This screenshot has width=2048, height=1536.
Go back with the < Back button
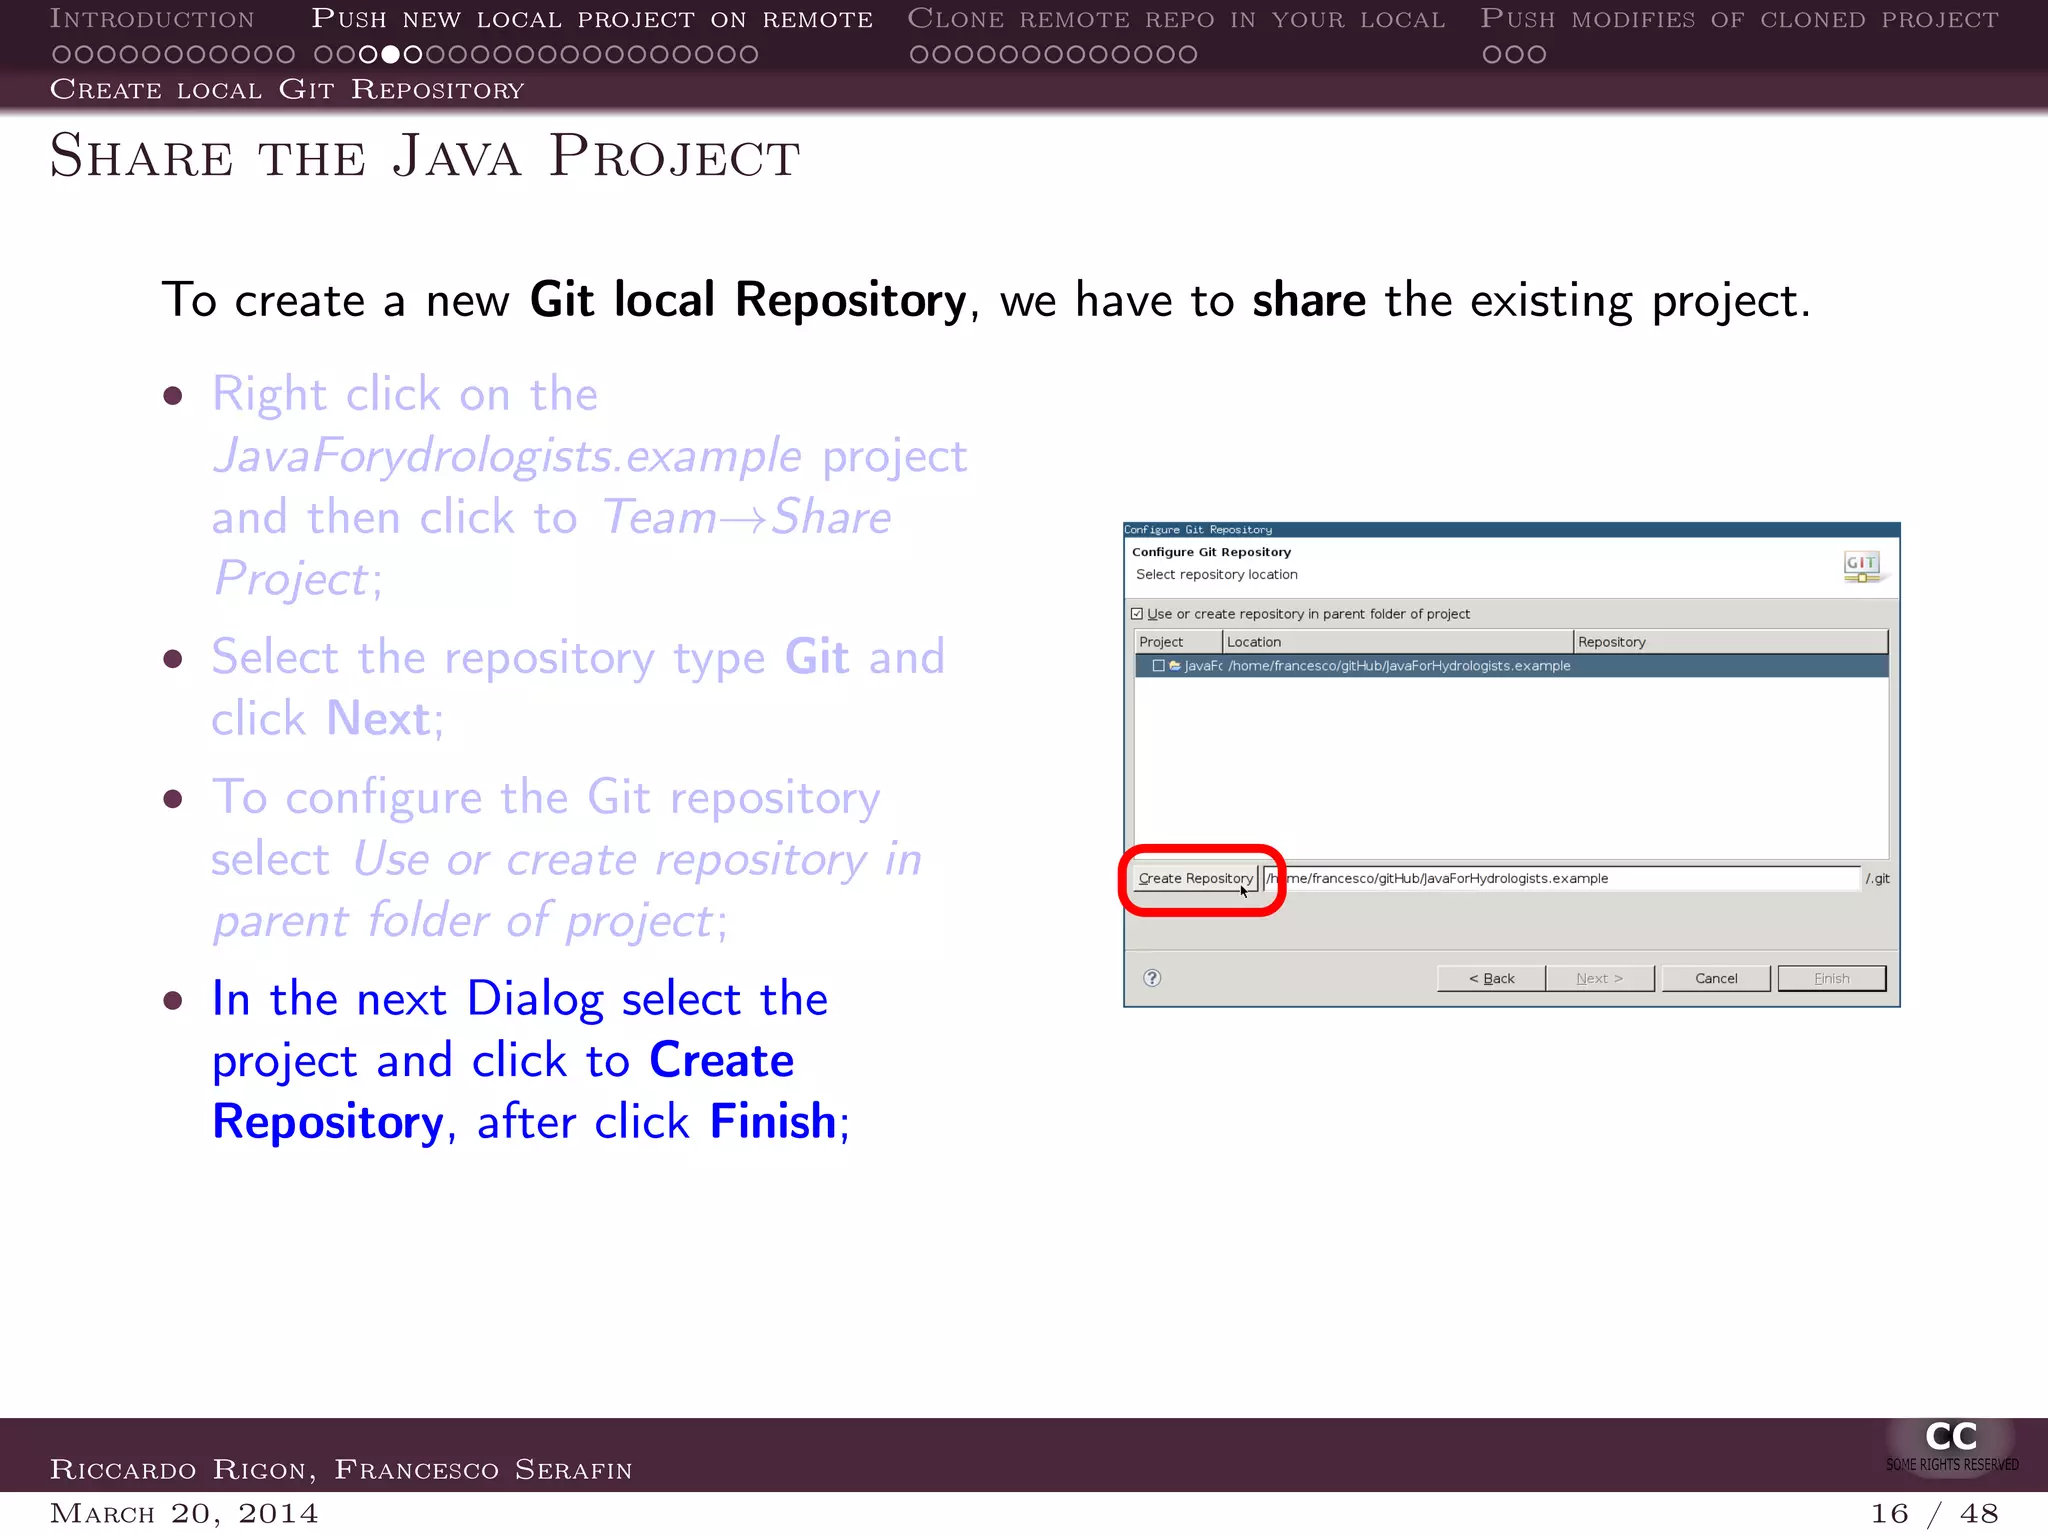click(x=1491, y=978)
